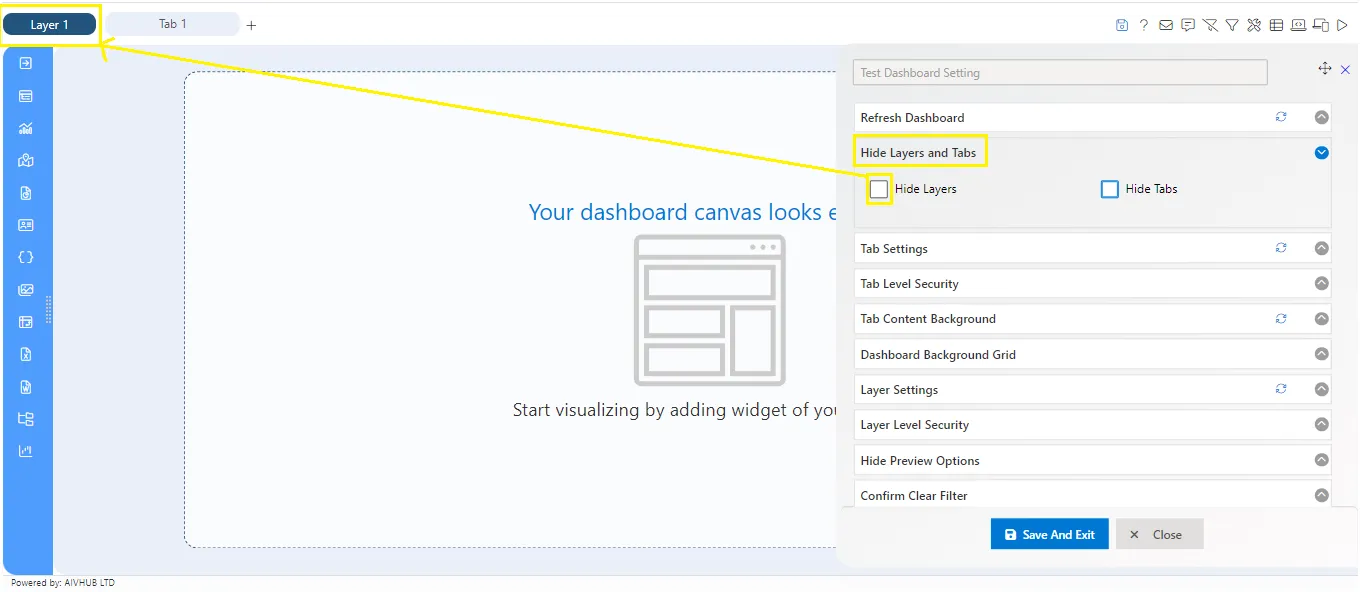This screenshot has height=592, width=1360.
Task: Select the list widget sidebar icon
Action: (26, 96)
